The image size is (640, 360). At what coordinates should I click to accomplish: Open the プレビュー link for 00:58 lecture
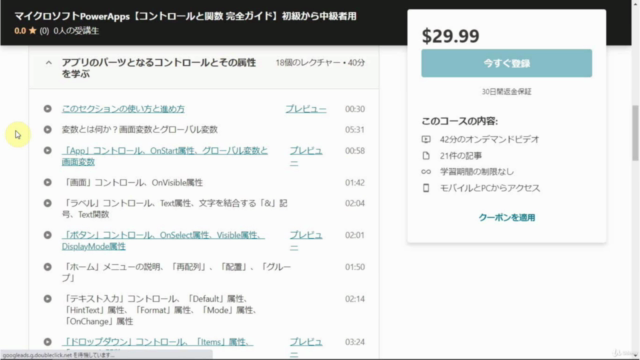coord(306,156)
